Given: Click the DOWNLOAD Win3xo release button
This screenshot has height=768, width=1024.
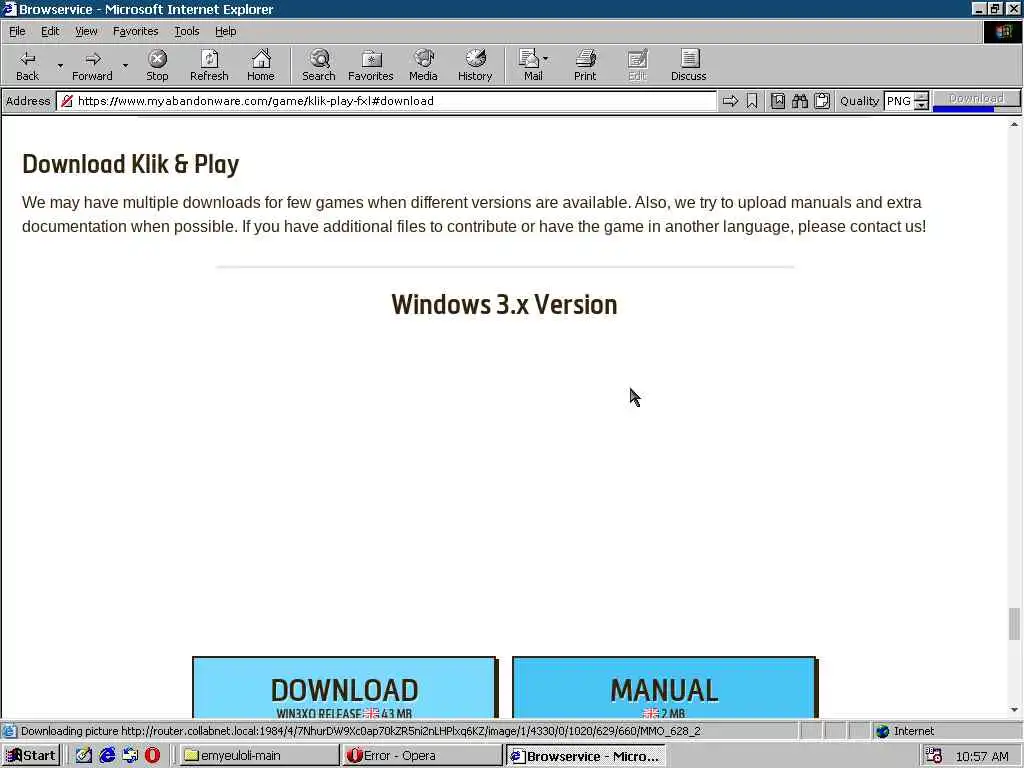Looking at the screenshot, I should coord(344,688).
